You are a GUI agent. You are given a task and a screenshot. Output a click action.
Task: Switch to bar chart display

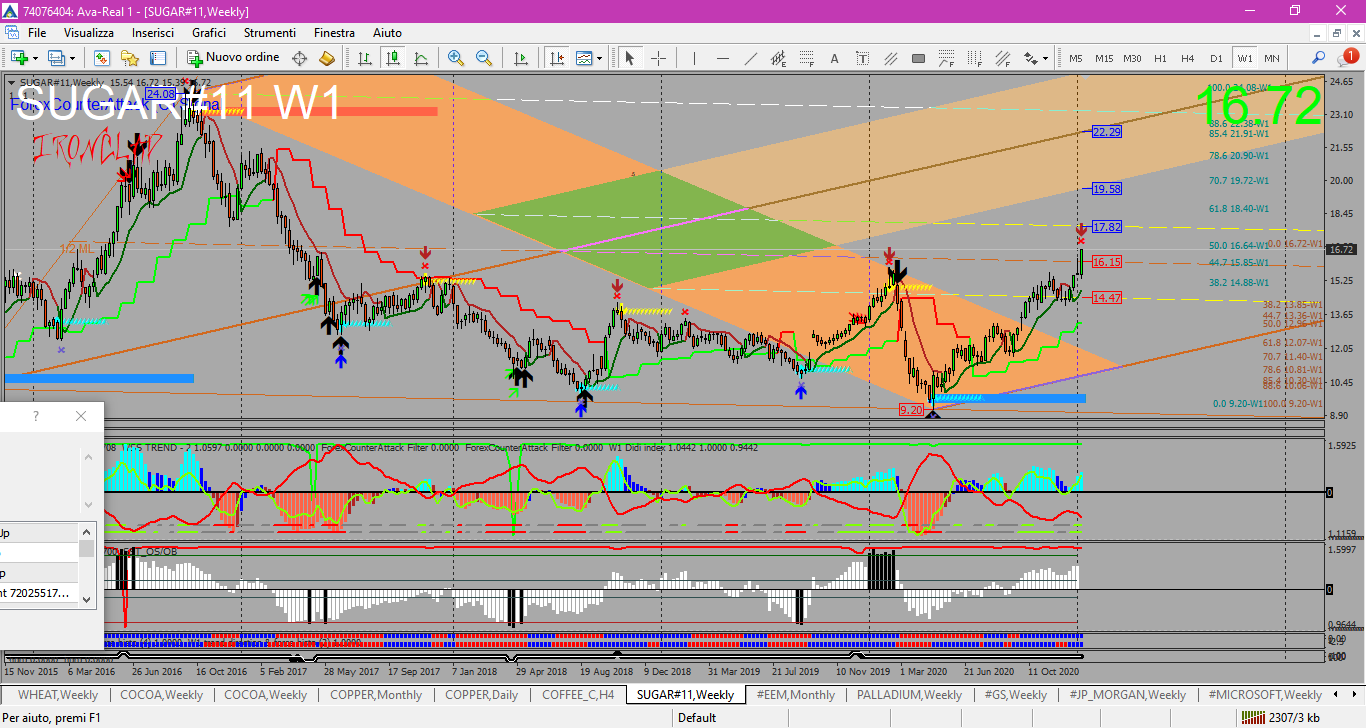point(365,58)
